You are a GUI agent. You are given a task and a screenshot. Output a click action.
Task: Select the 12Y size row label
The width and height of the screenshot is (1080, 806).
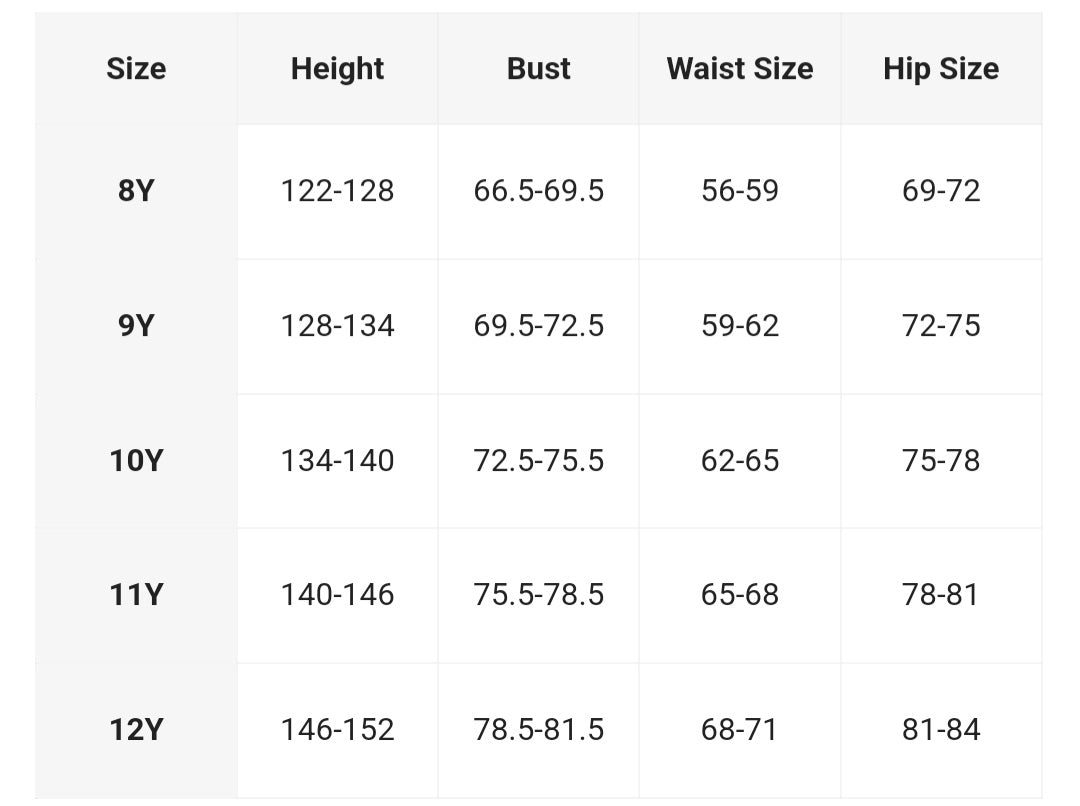136,730
